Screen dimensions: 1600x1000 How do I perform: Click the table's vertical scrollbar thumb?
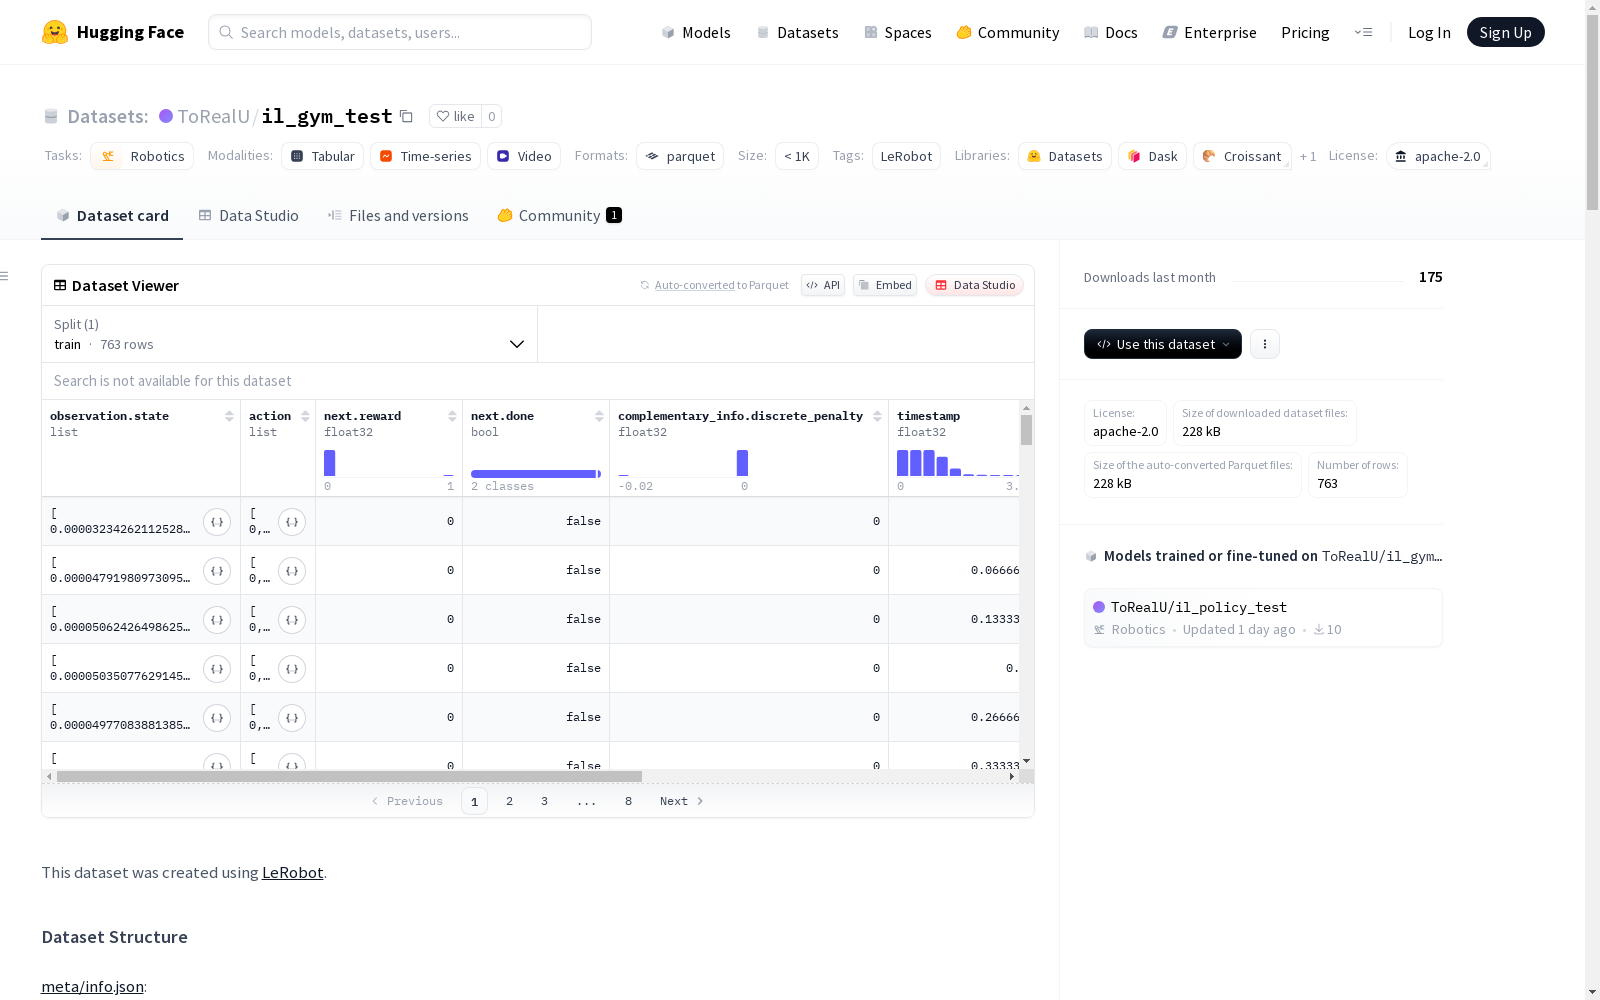pos(1026,430)
